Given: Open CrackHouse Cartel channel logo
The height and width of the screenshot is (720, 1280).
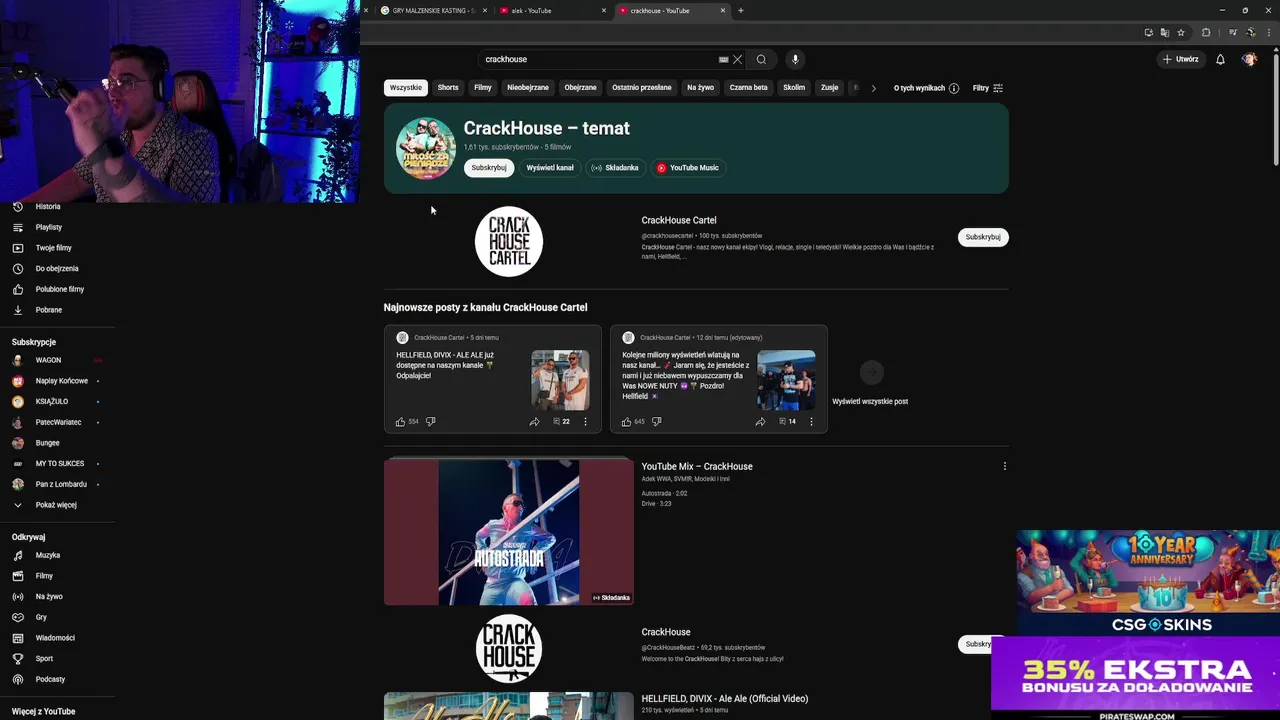Looking at the screenshot, I should (x=509, y=241).
